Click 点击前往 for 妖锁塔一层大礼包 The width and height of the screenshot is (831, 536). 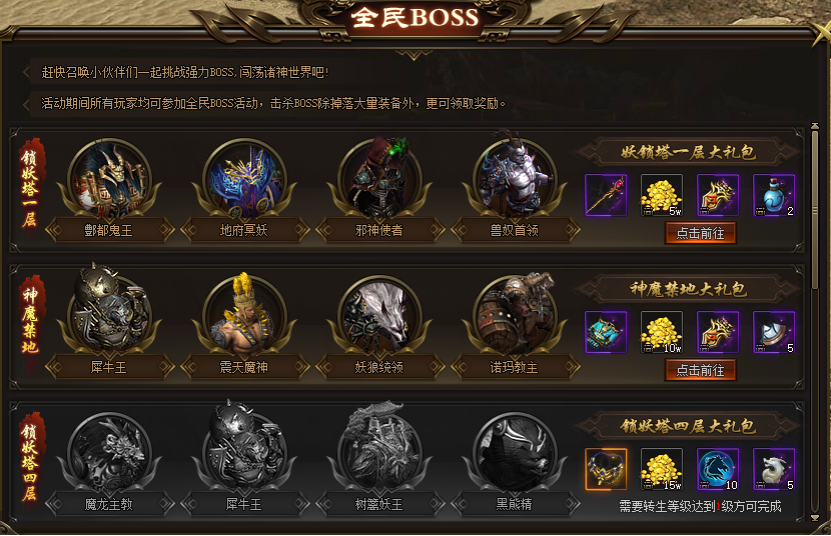pos(701,233)
